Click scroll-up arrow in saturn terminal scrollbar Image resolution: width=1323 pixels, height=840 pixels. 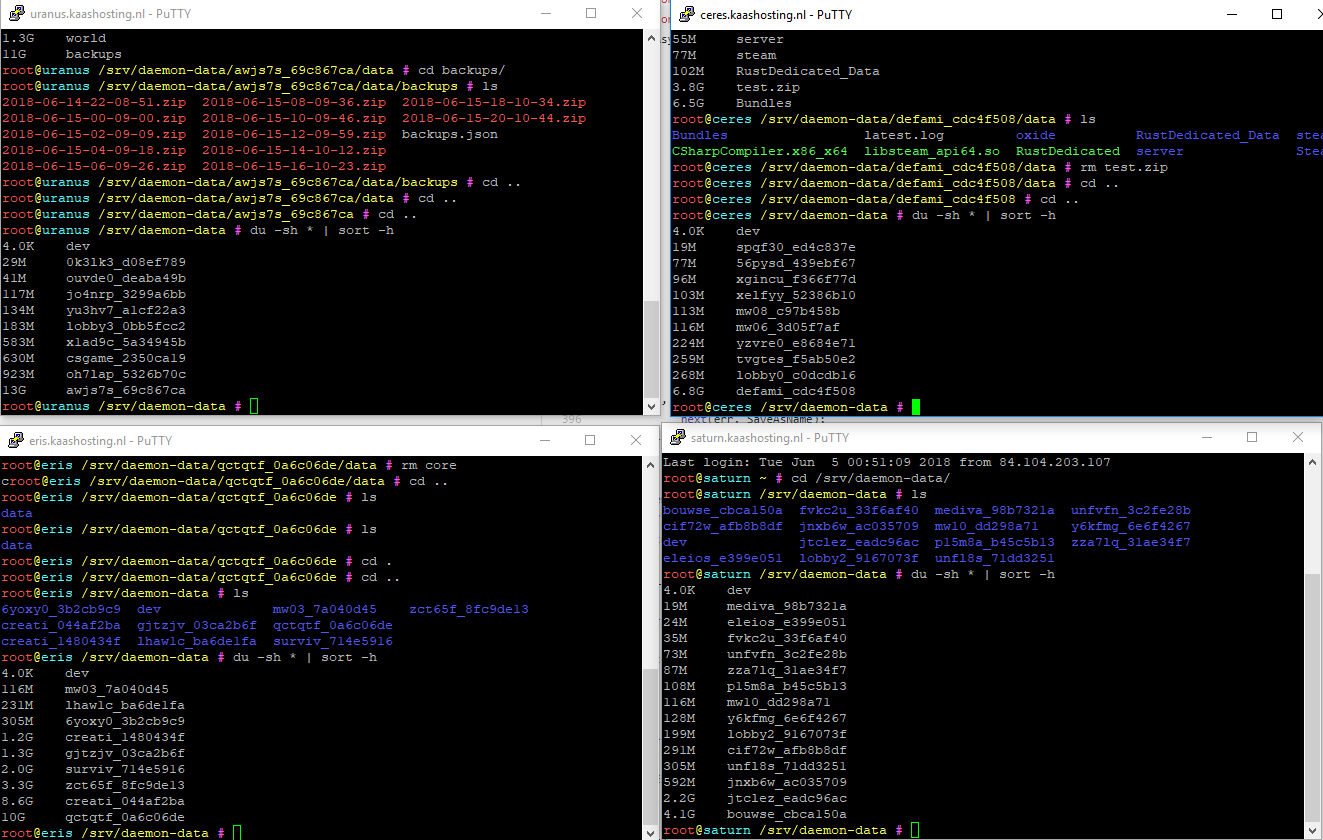click(x=1312, y=463)
